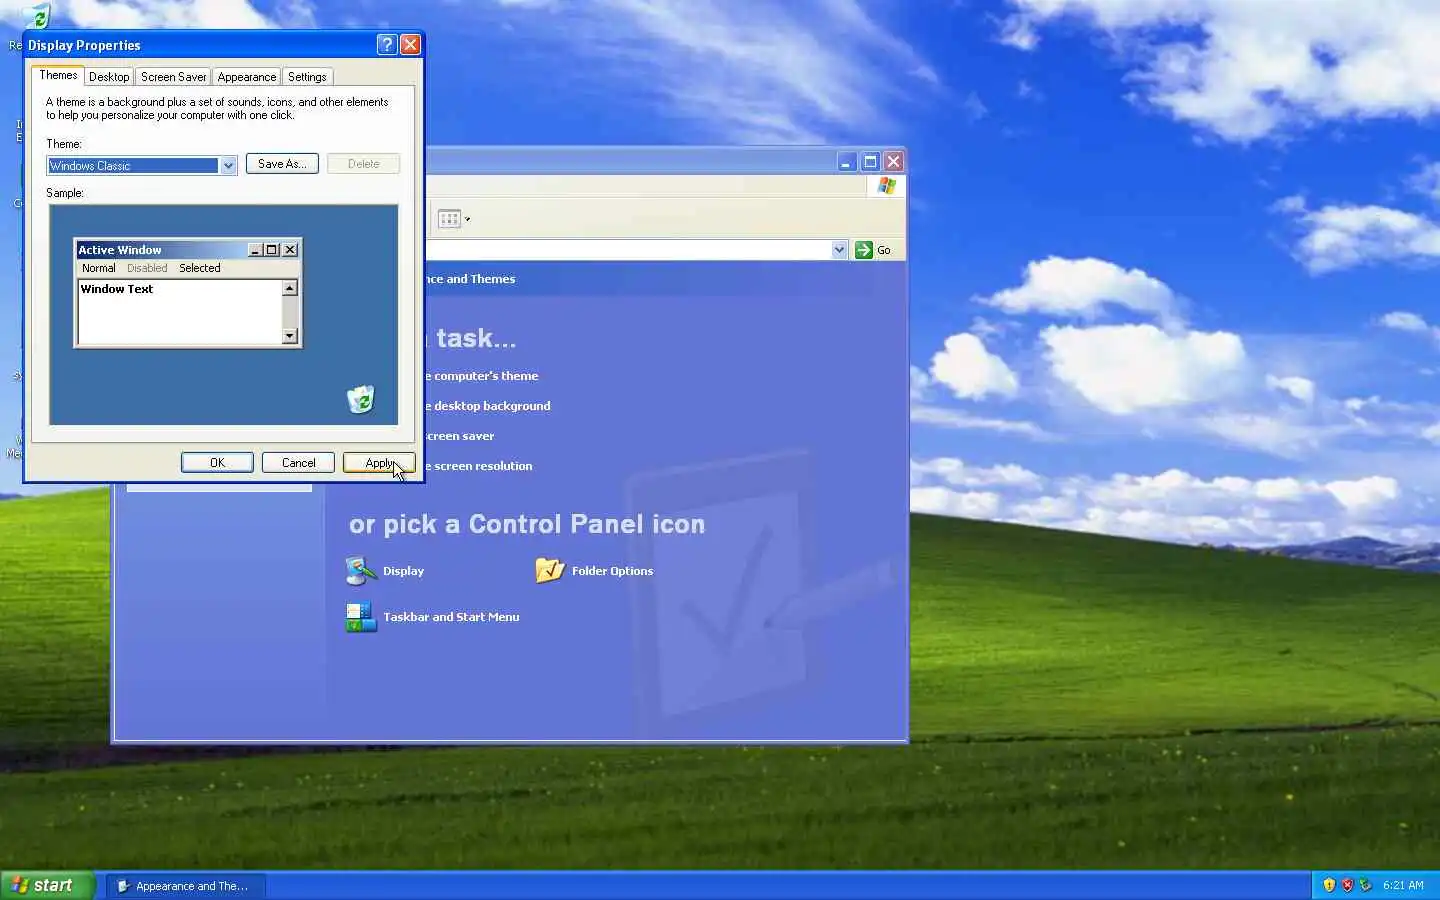Click the Recycle Bin in the sample preview
The image size is (1440, 900).
[x=360, y=399]
